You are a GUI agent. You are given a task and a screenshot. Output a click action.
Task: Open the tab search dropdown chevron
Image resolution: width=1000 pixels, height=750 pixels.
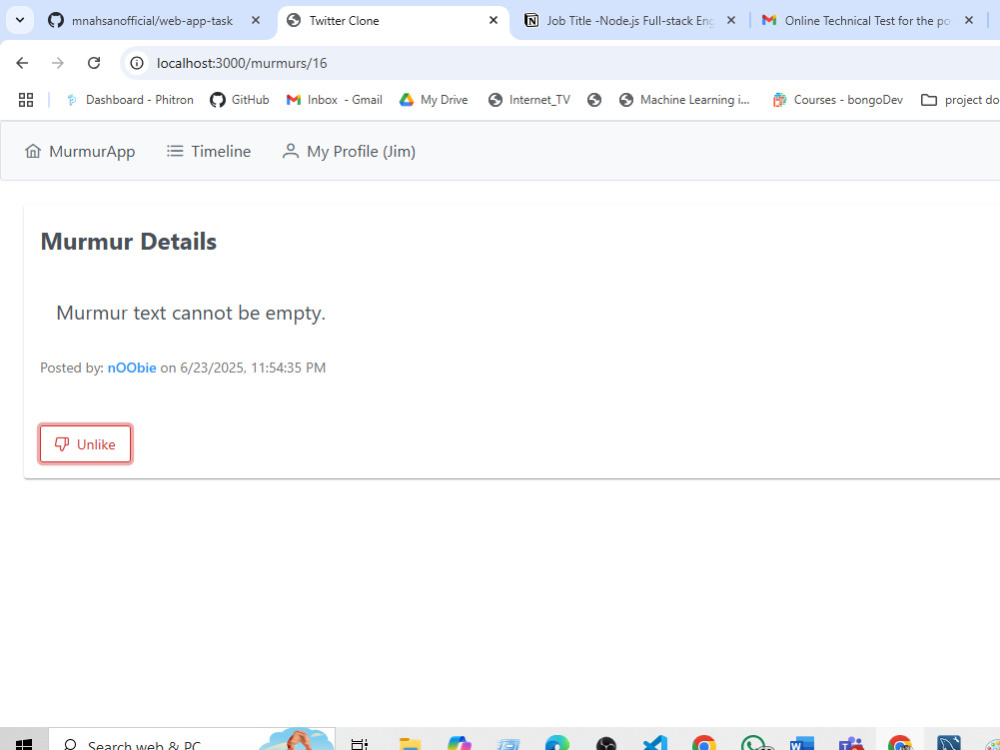[20, 20]
